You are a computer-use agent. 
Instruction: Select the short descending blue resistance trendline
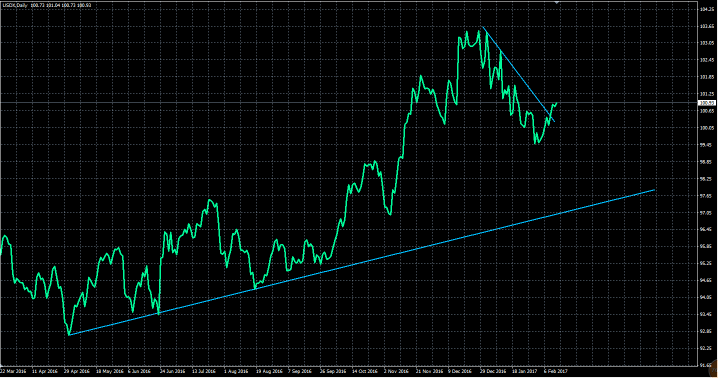(519, 75)
